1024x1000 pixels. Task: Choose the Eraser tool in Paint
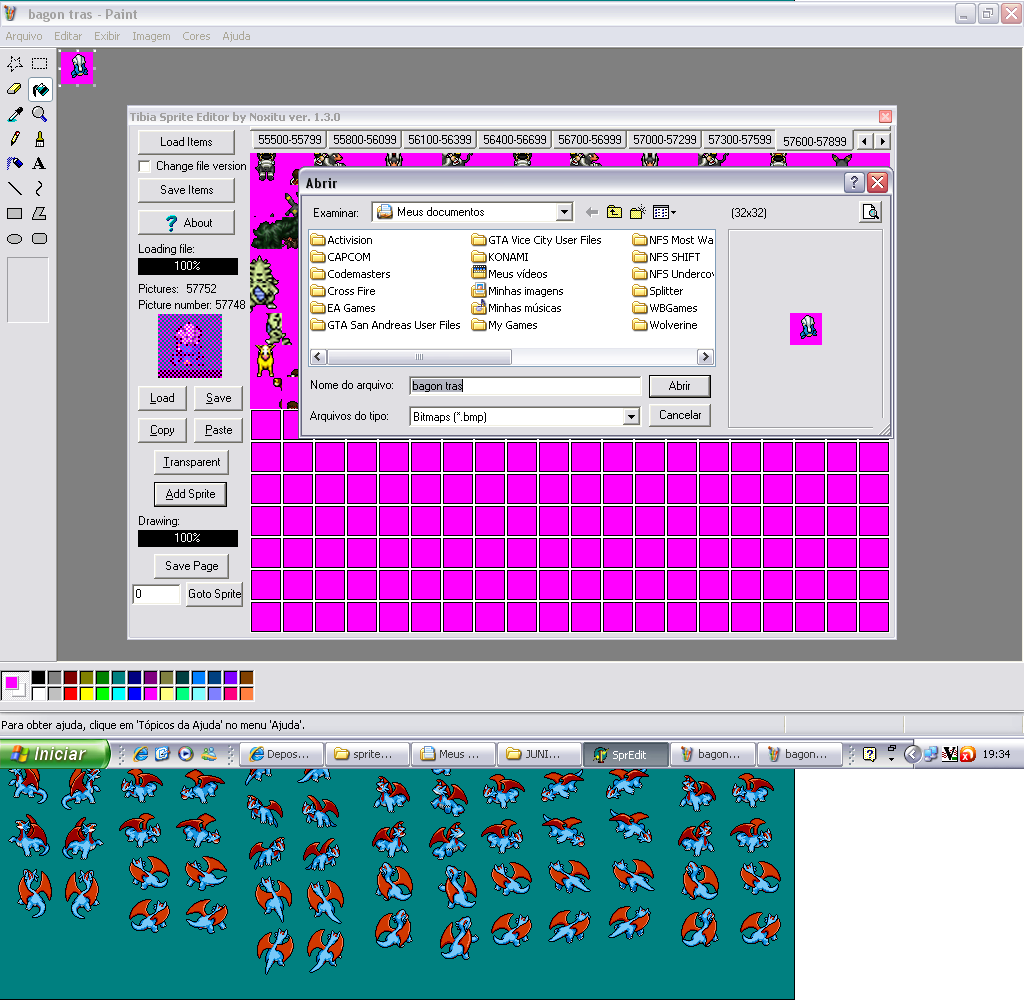tap(15, 89)
